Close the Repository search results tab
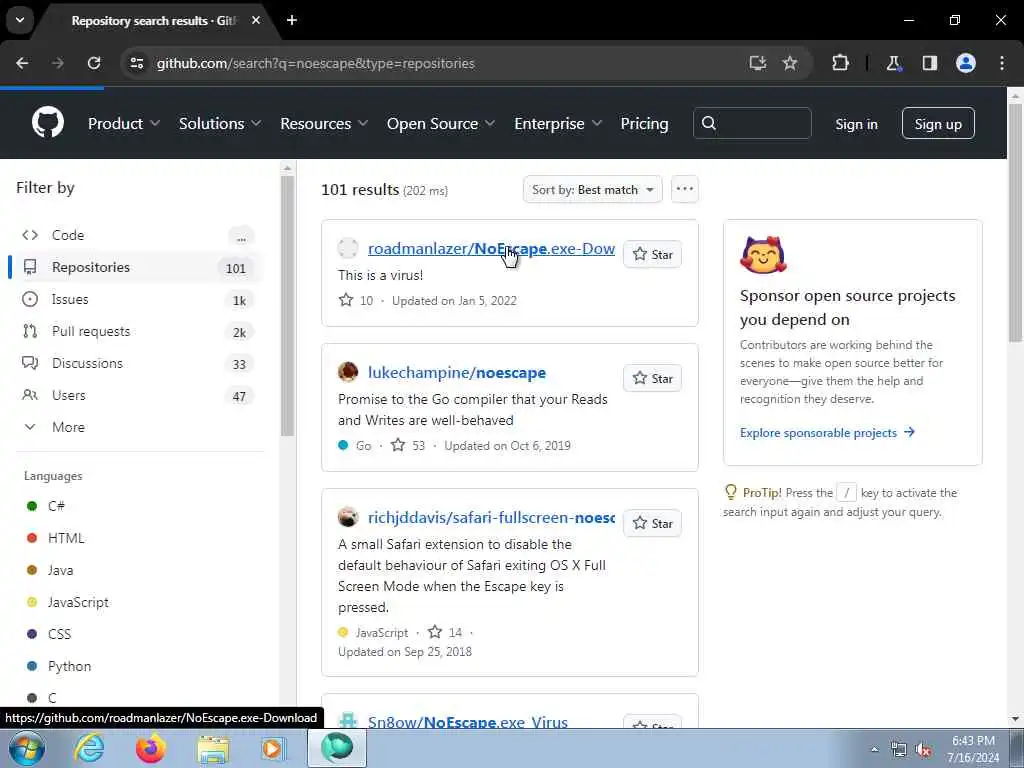Viewport: 1024px width, 768px height. click(x=256, y=20)
